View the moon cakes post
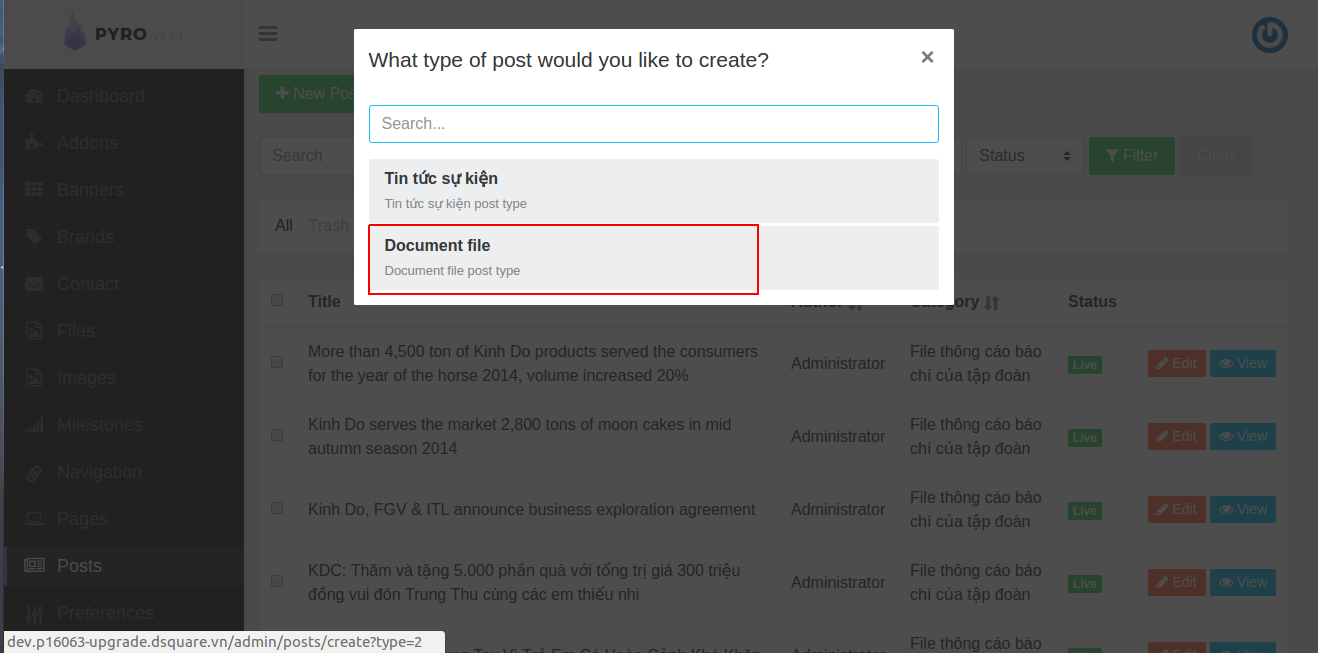The height and width of the screenshot is (653, 1318). [x=1242, y=437]
